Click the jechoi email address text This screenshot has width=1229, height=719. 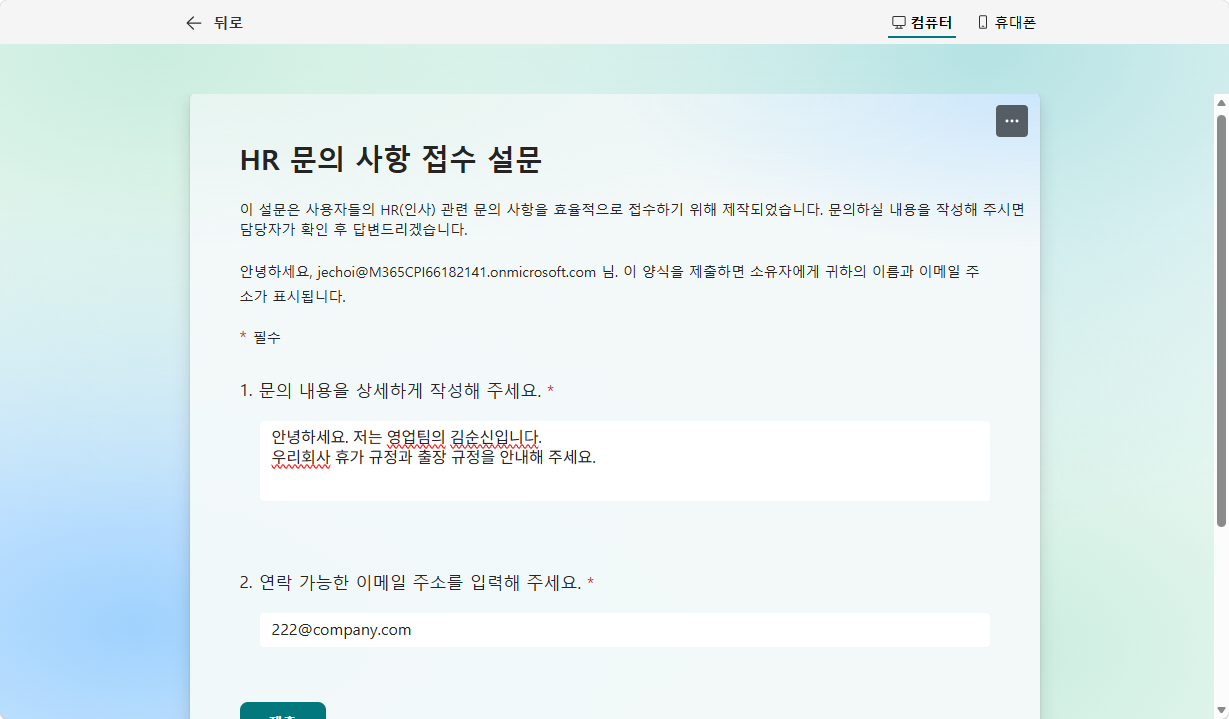(457, 272)
